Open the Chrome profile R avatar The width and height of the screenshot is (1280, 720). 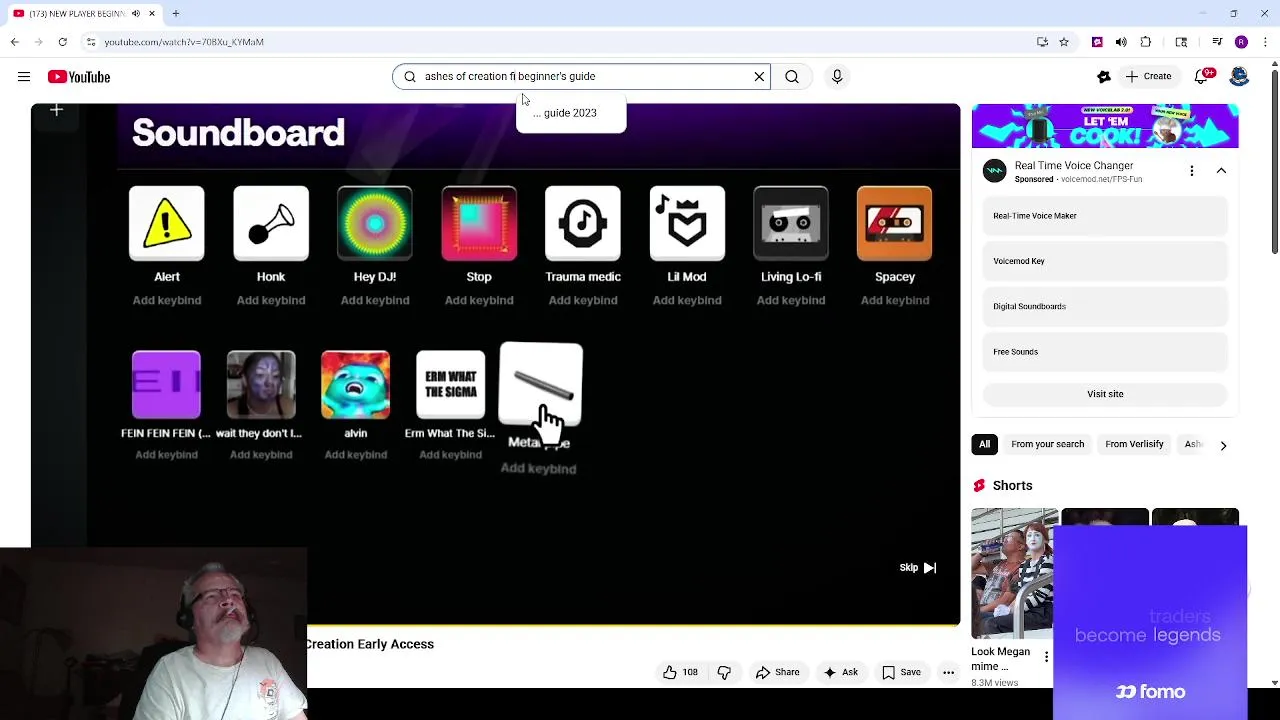coord(1241,42)
